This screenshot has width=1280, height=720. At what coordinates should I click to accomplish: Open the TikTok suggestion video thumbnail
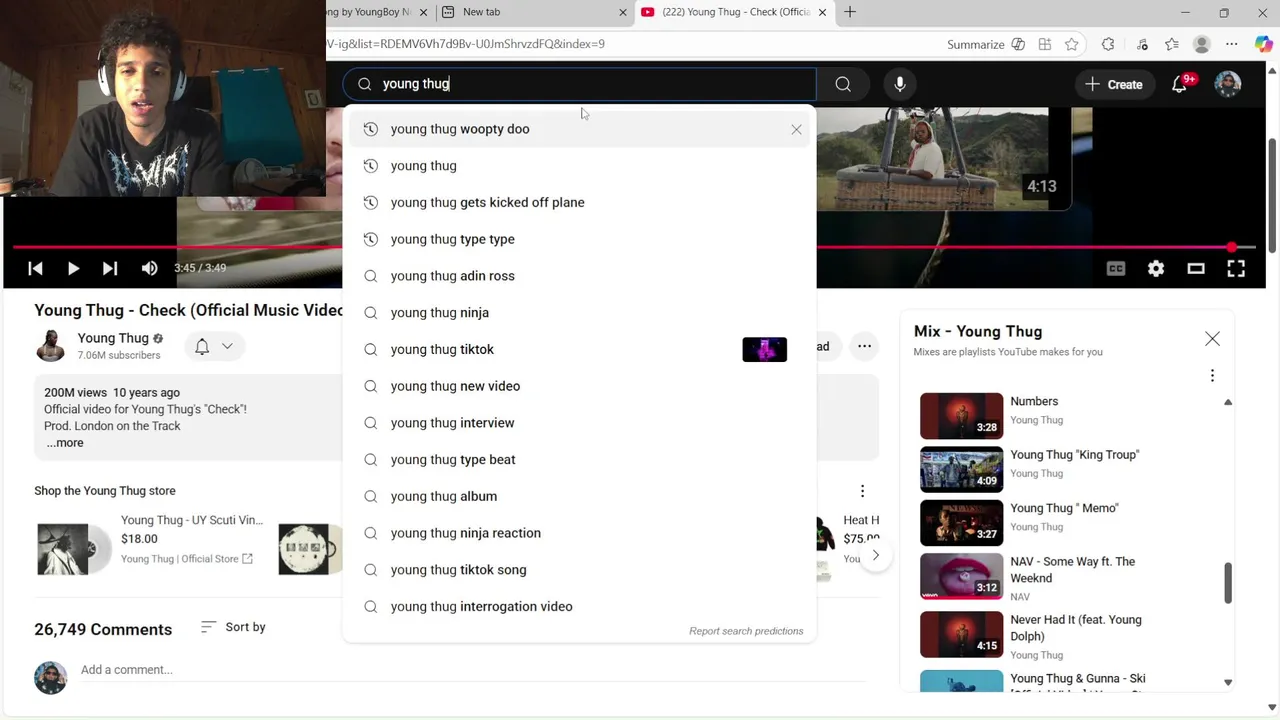[765, 349]
